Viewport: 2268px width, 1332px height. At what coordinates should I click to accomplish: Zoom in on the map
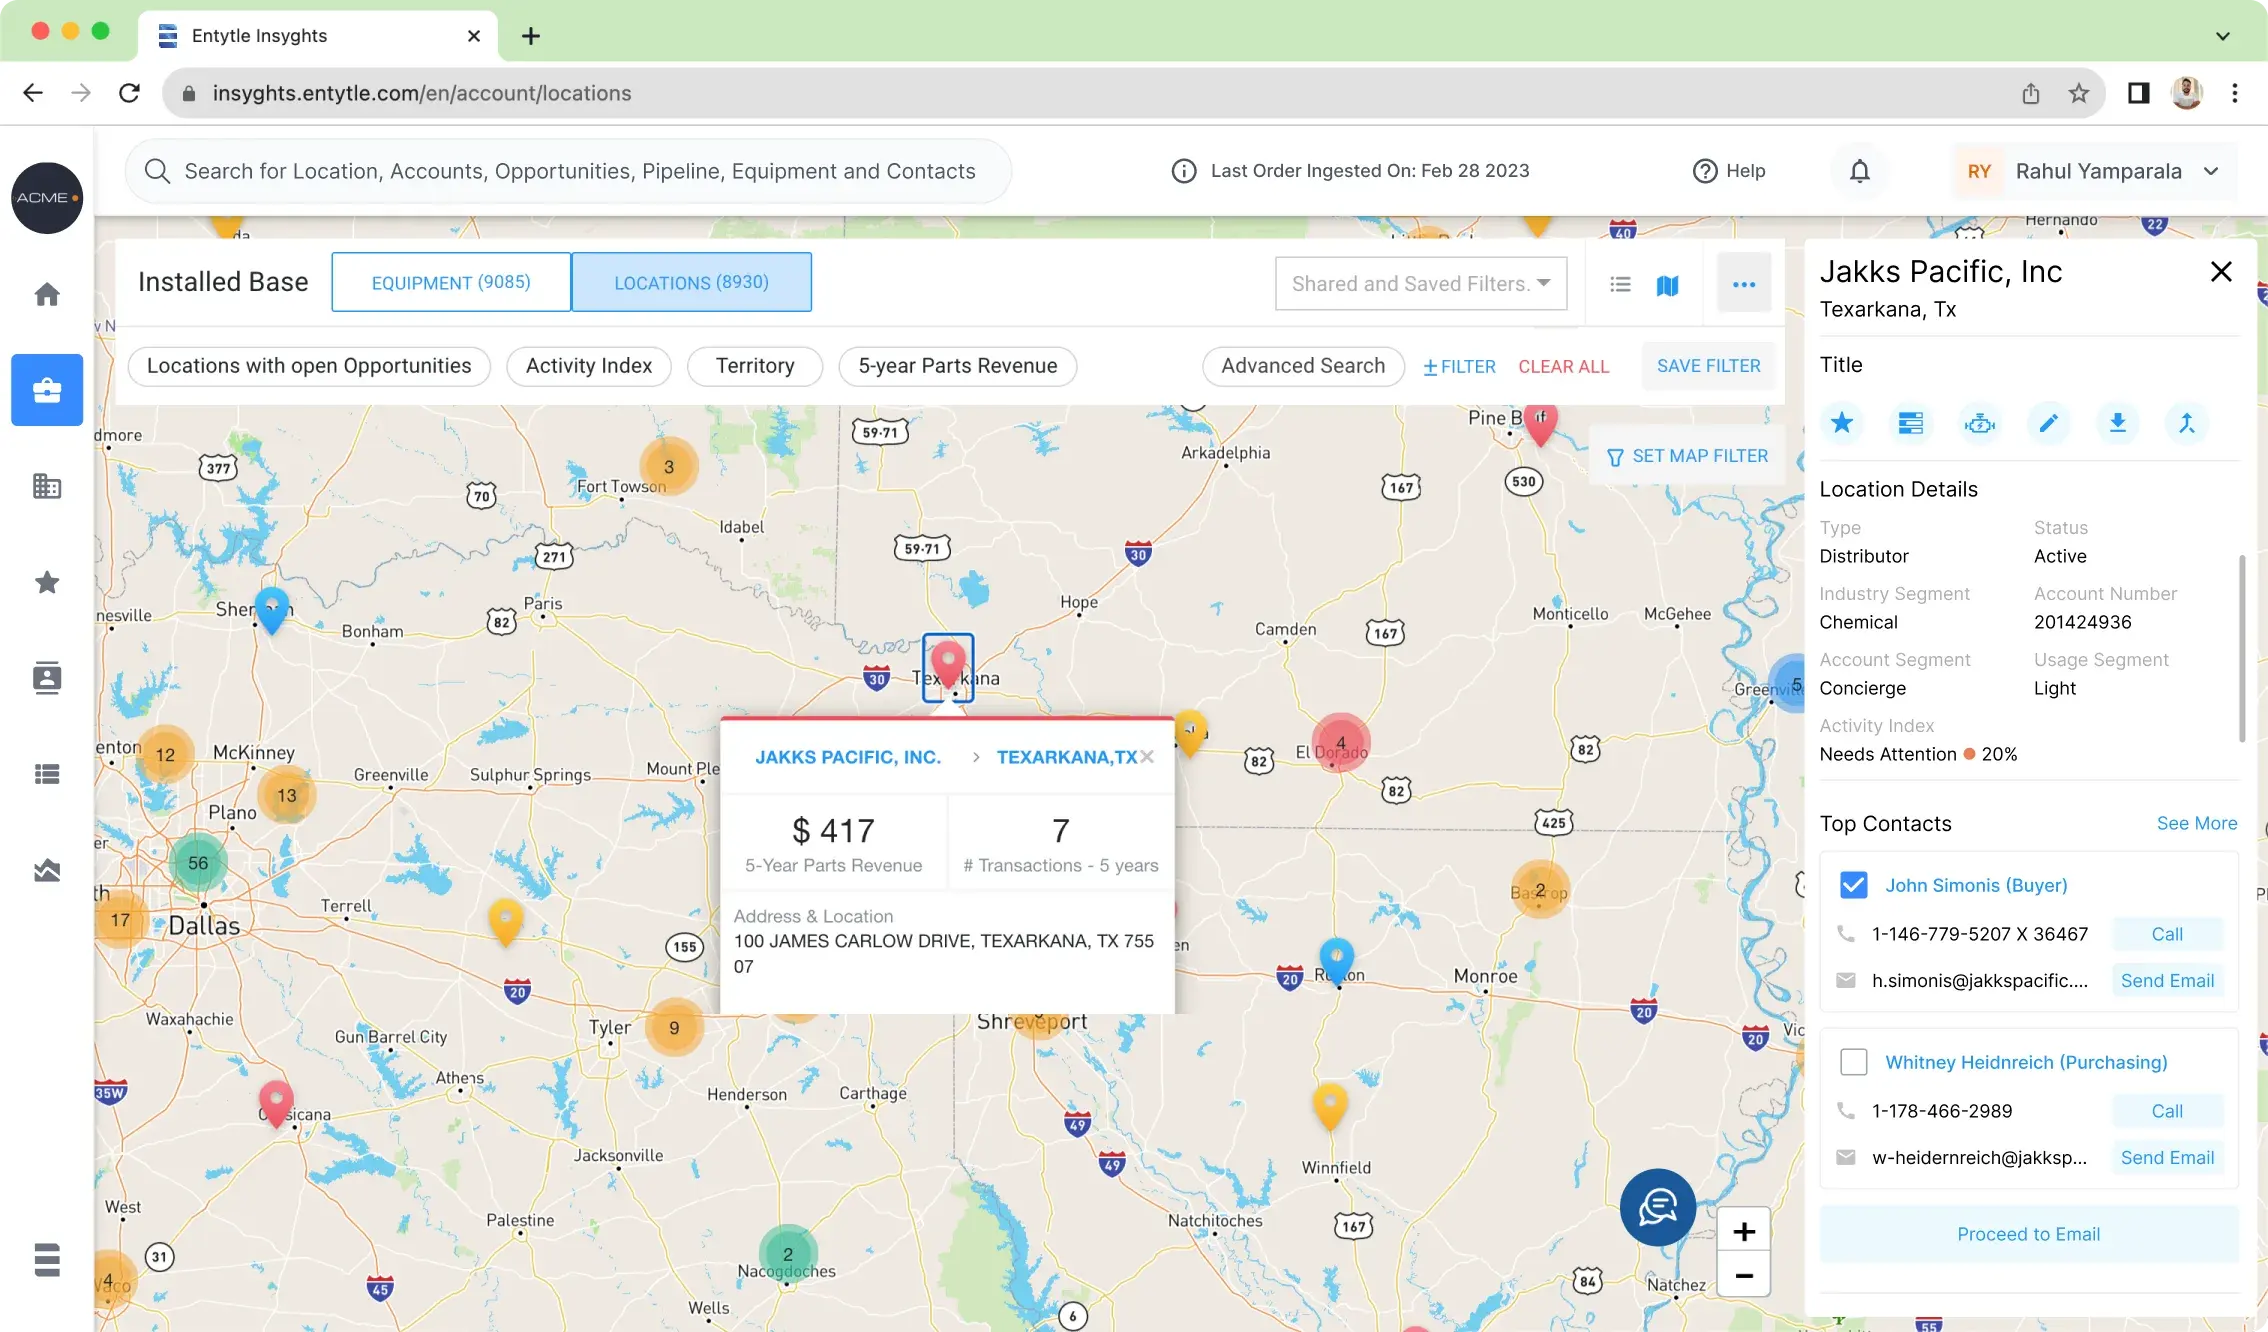click(x=1744, y=1232)
